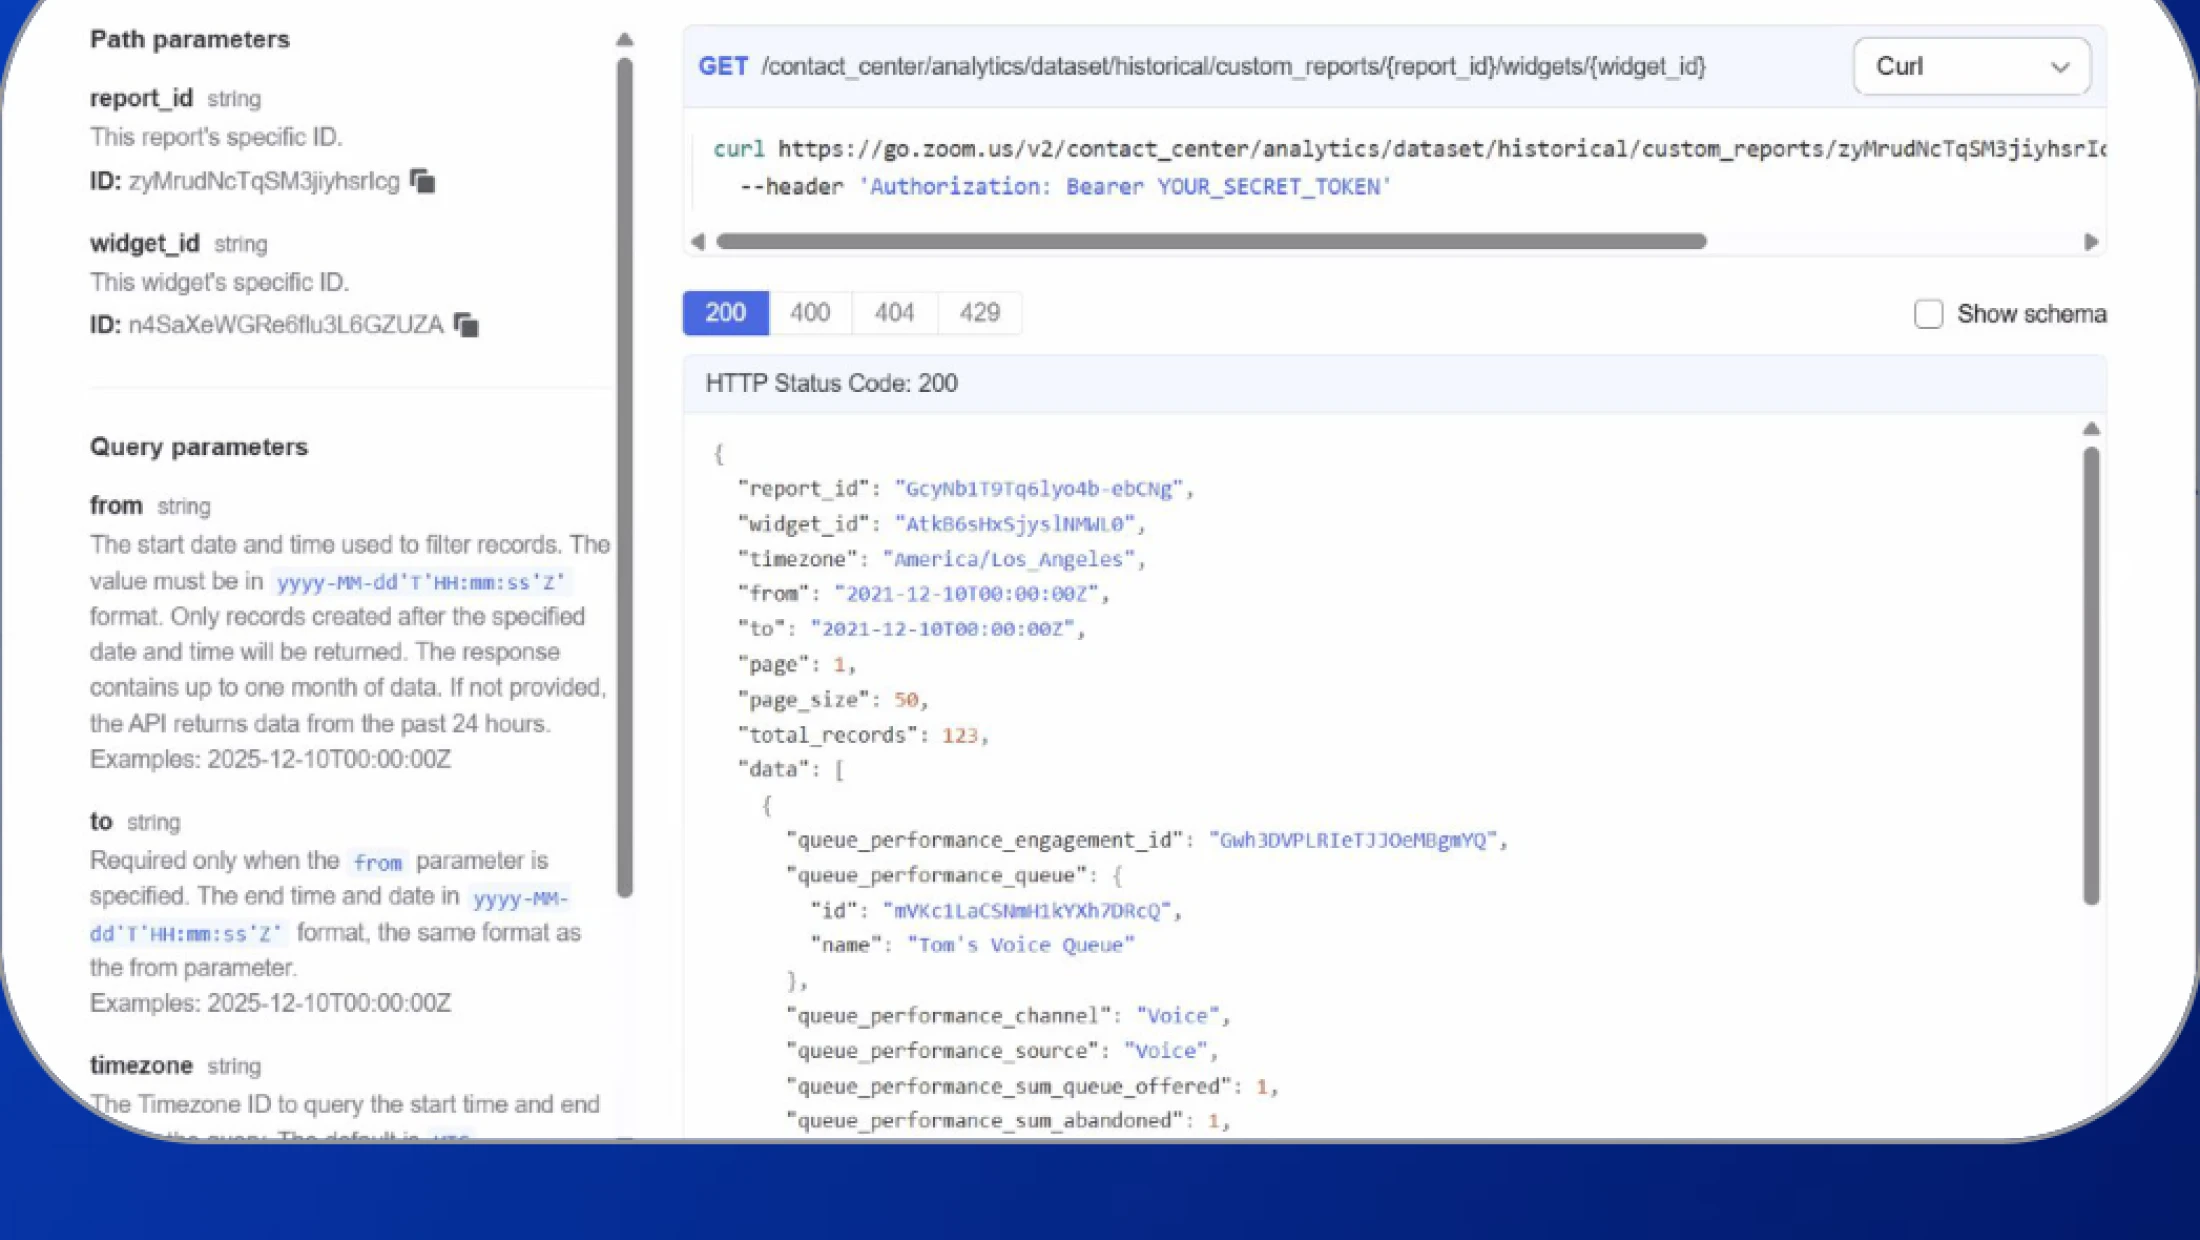Click the parameters panel vertical scrollbar thumb
2200x1240 pixels.
click(x=625, y=478)
